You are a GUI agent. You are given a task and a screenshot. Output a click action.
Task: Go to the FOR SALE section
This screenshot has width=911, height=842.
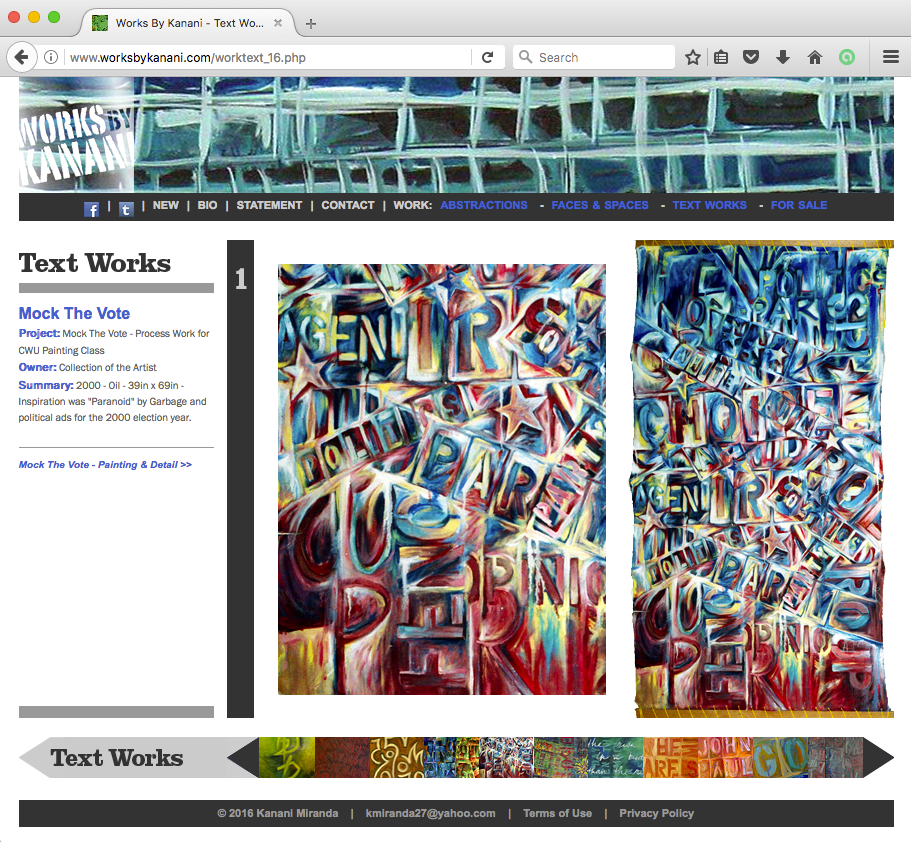click(799, 205)
